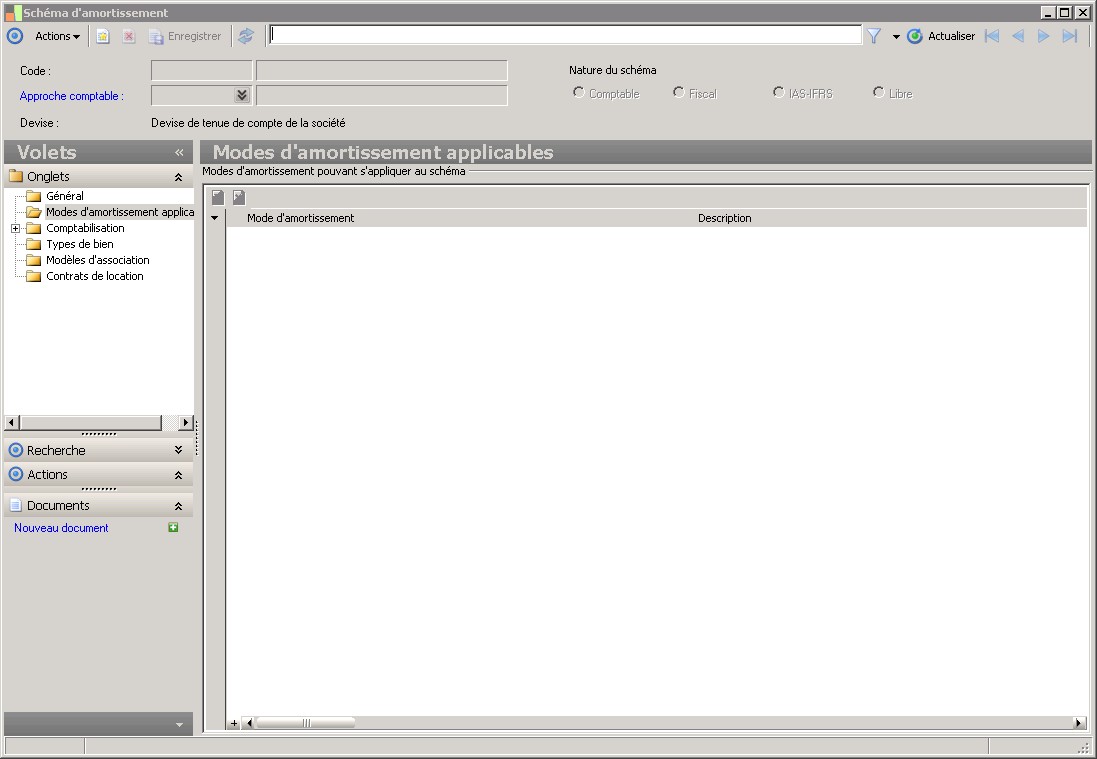Click the Recherche section icon
This screenshot has width=1097, height=759.
click(15, 450)
